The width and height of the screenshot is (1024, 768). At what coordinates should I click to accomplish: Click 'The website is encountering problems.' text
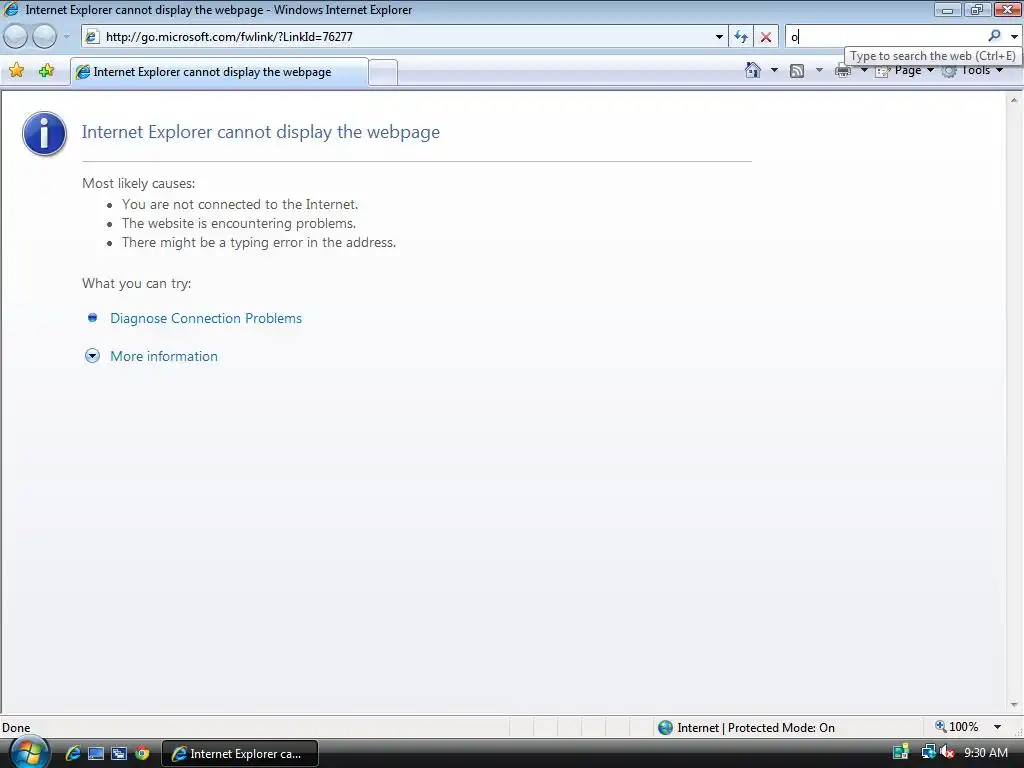[x=239, y=223]
